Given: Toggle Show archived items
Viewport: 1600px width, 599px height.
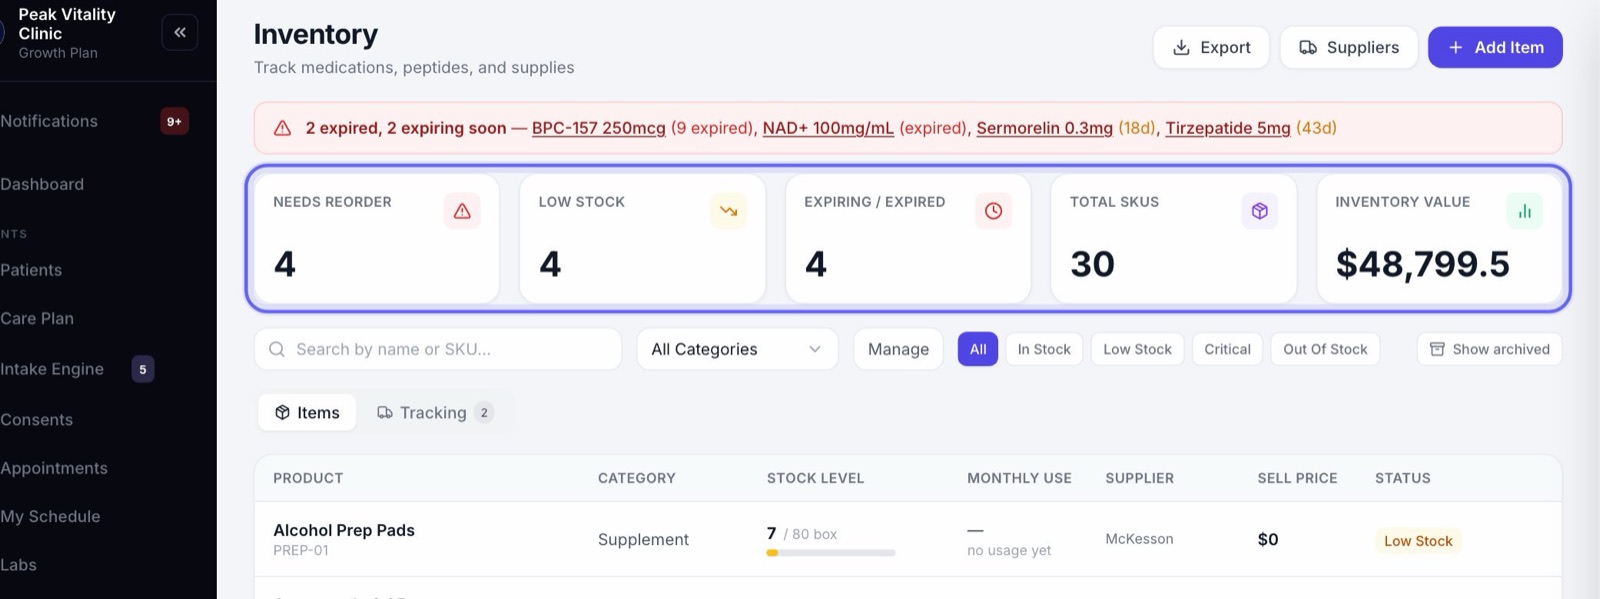Looking at the screenshot, I should [1489, 349].
